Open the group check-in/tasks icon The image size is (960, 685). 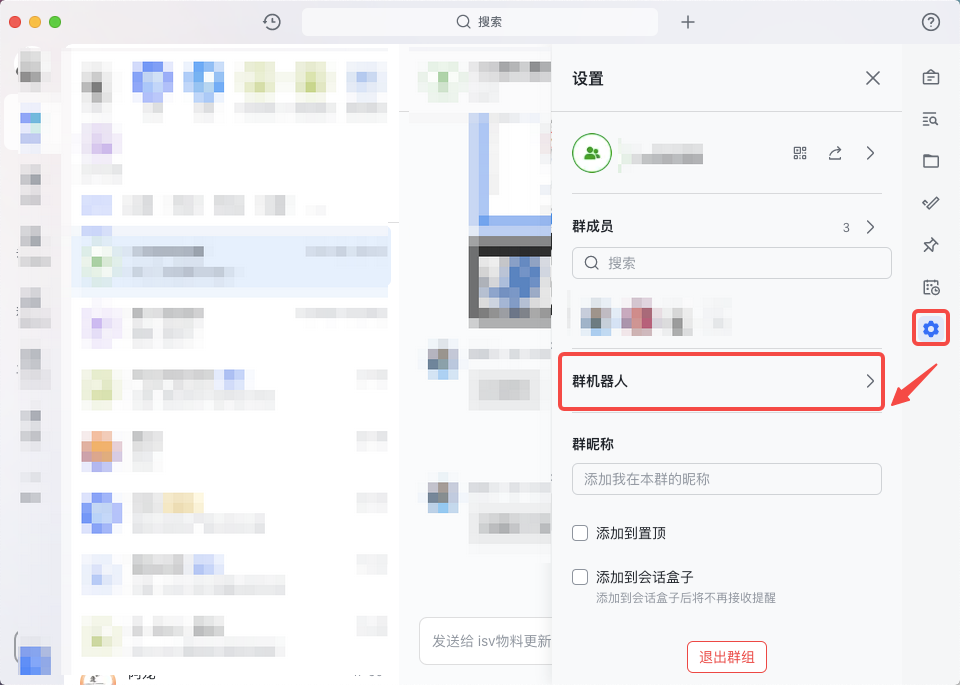[x=930, y=203]
